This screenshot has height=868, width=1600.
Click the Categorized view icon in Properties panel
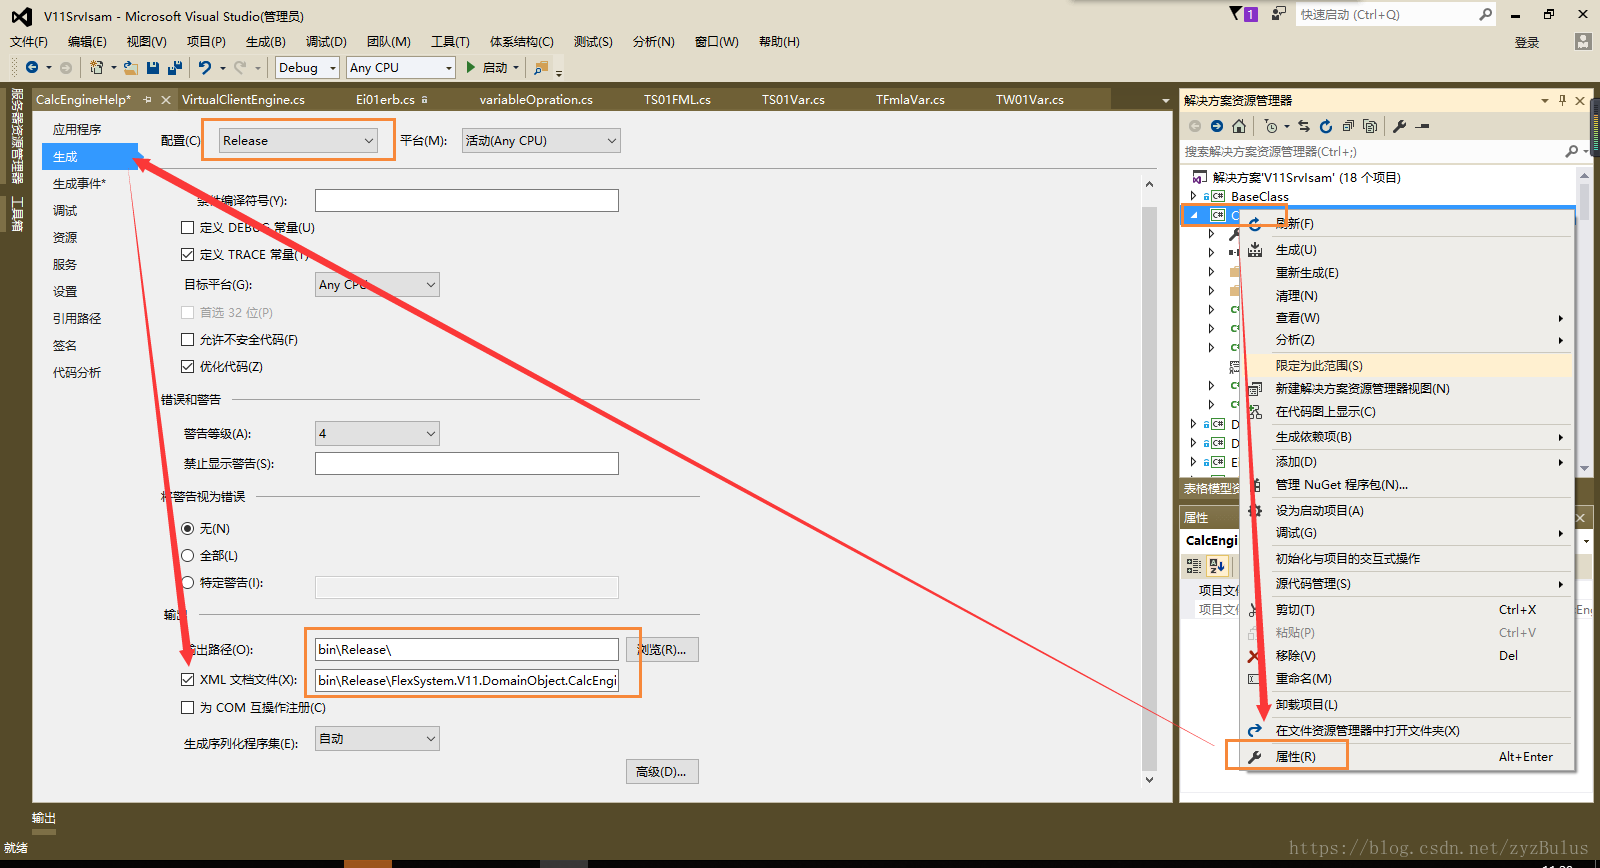coord(1194,565)
